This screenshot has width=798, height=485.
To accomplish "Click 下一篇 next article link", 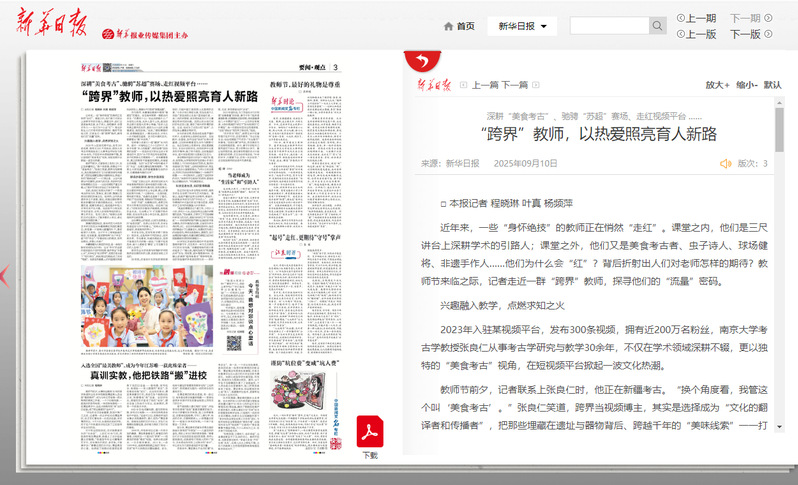I will coord(515,86).
